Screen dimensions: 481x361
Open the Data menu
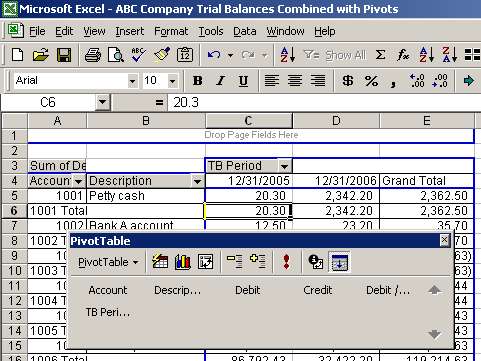point(245,31)
